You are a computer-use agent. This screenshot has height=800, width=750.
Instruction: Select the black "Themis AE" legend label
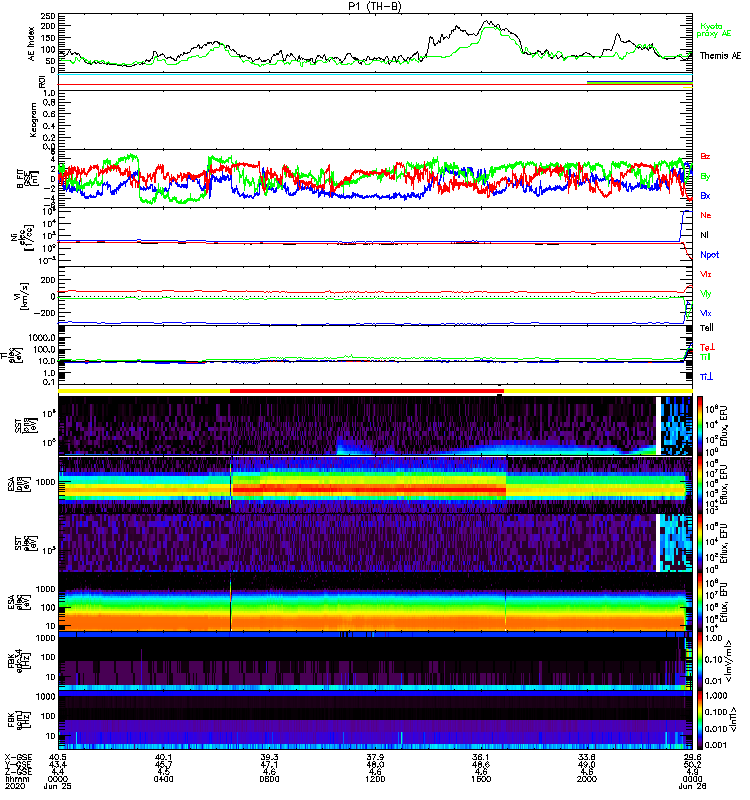pos(720,56)
